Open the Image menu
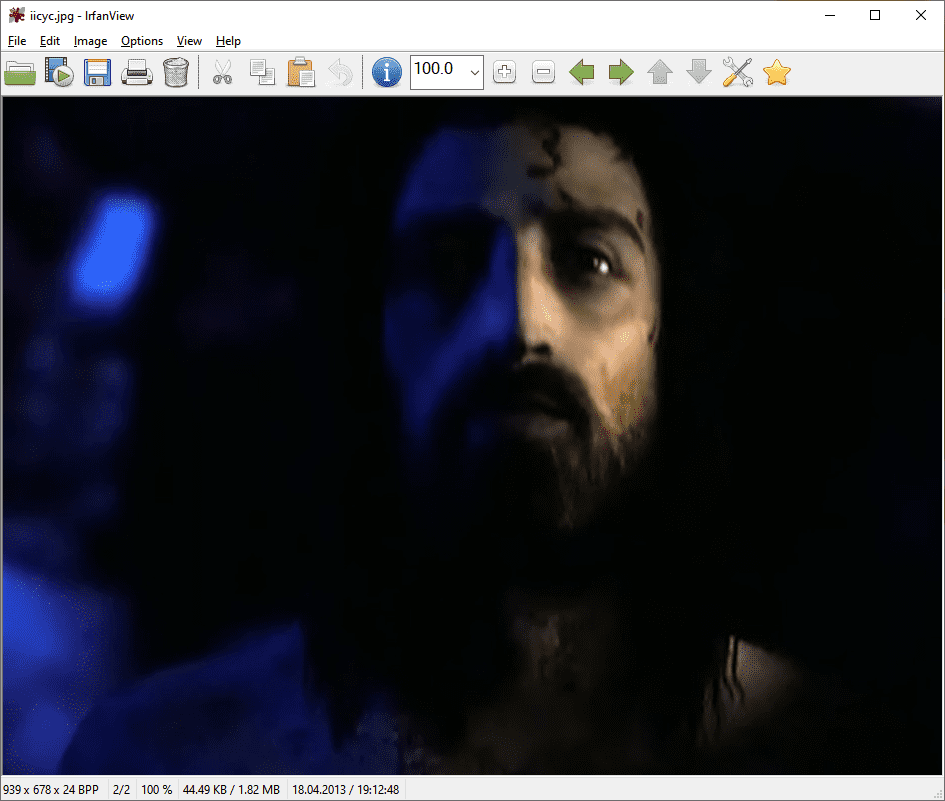Image resolution: width=945 pixels, height=801 pixels. (90, 41)
